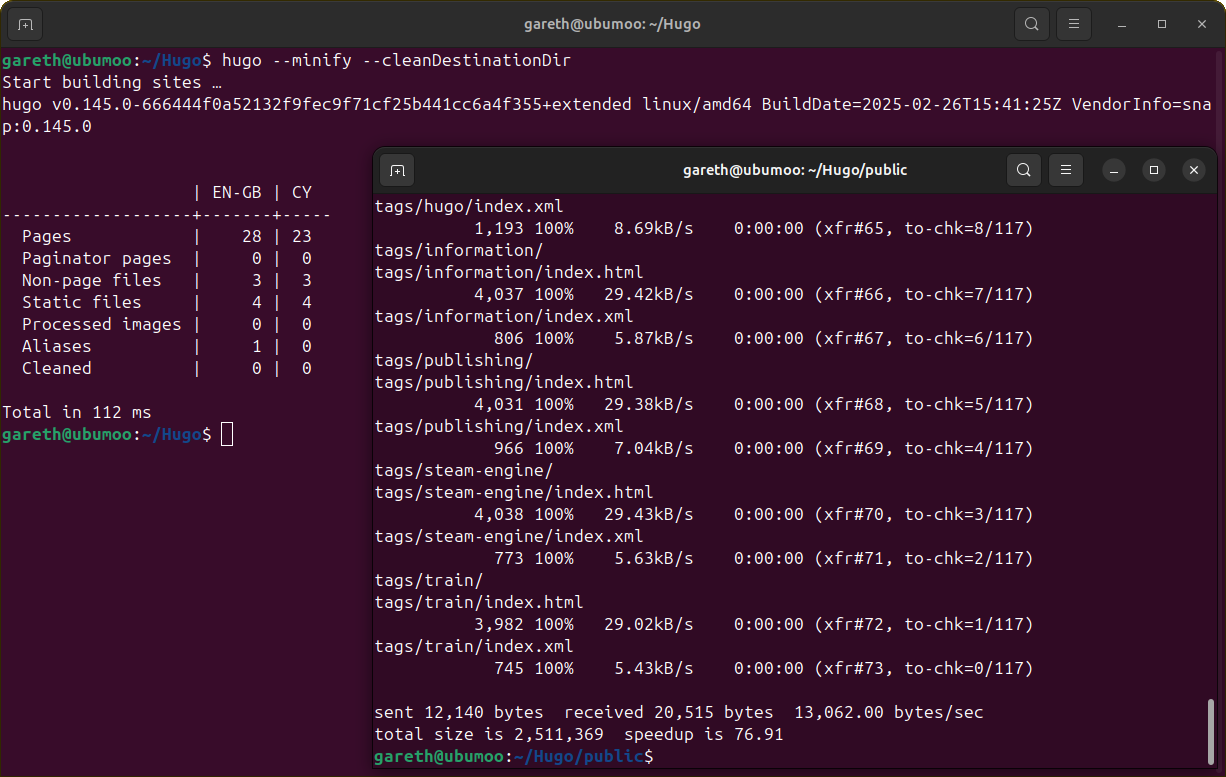Click 'tags/publishing/index.html' line
Screen dimensions: 1226x777
pyautogui.click(x=504, y=382)
